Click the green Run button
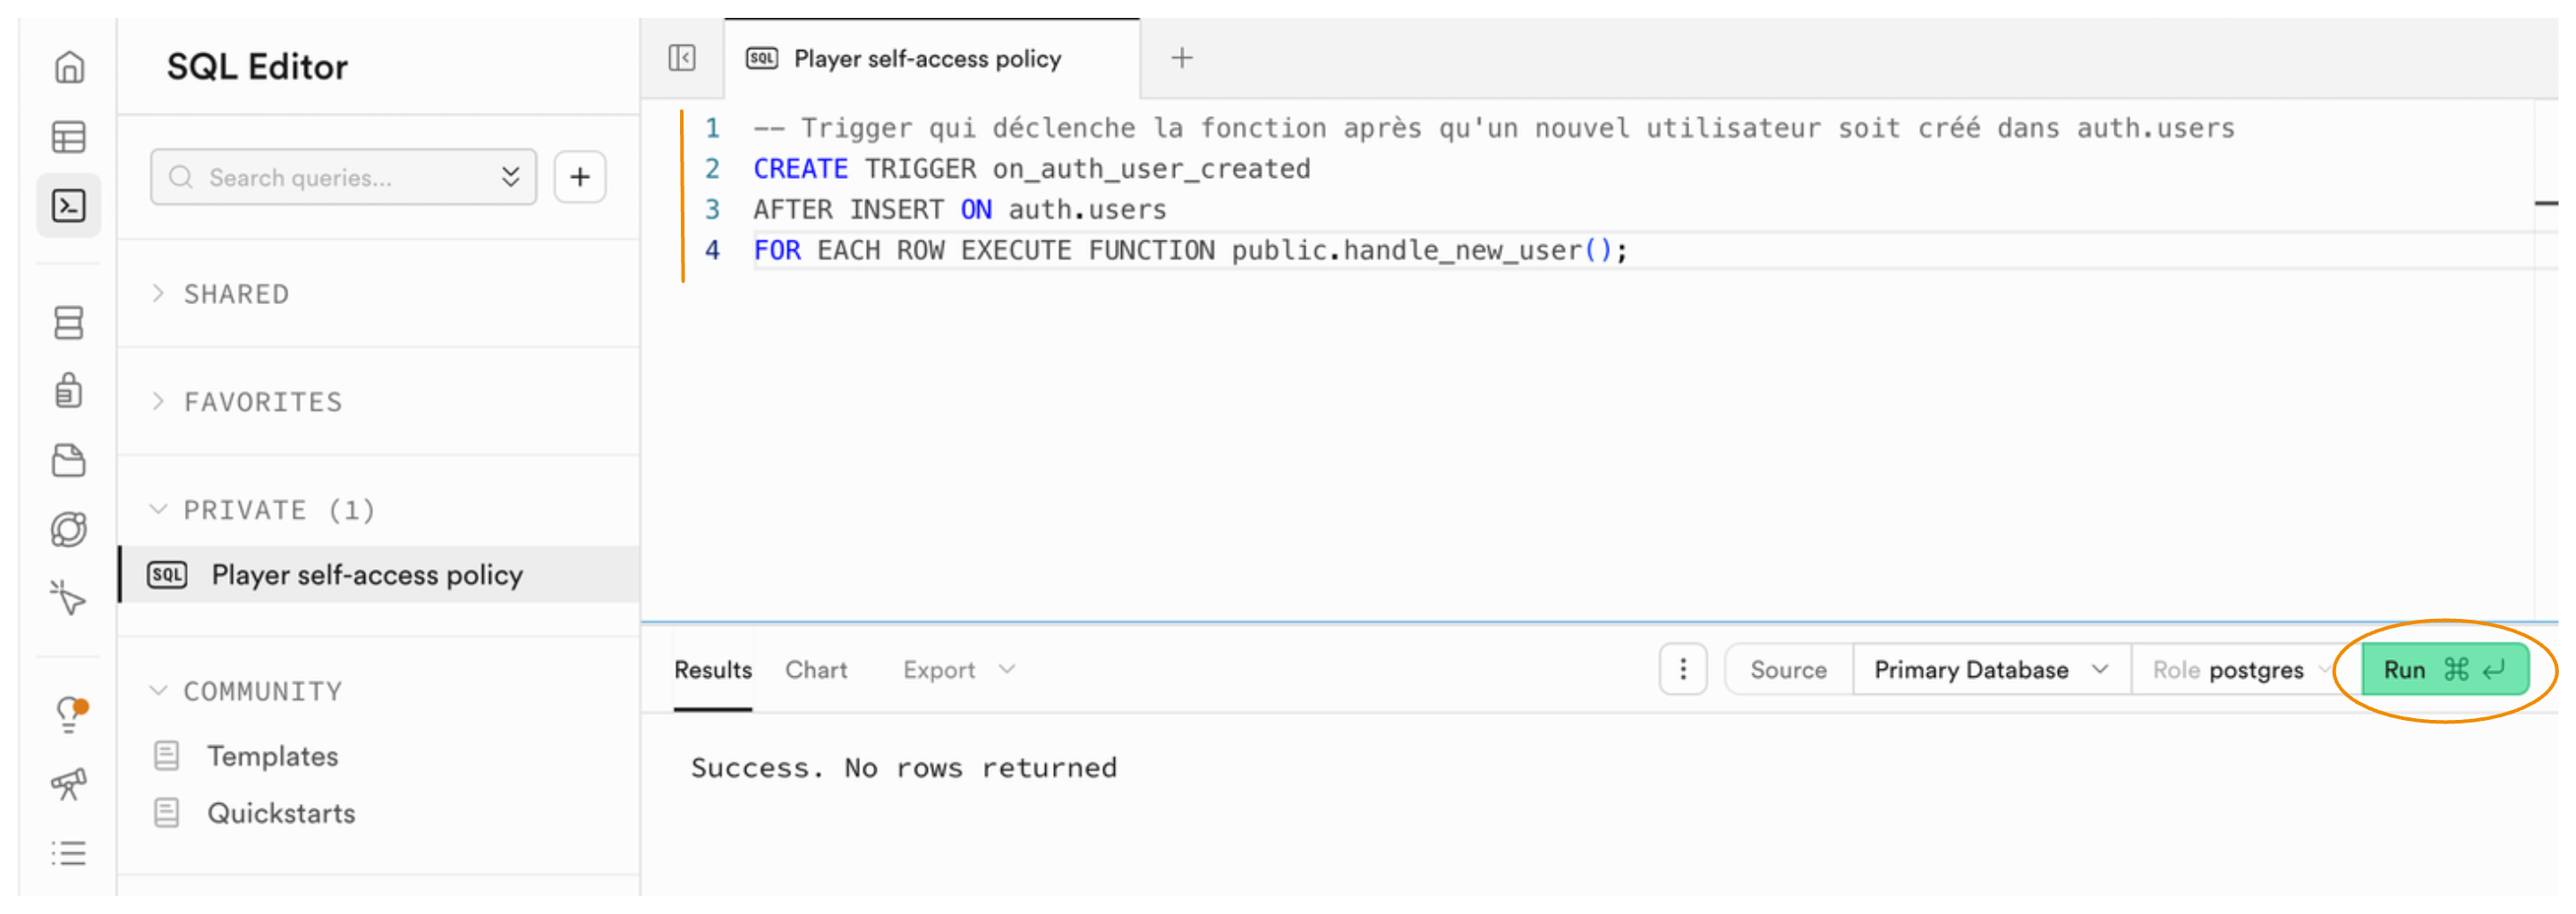The height and width of the screenshot is (914, 2576). [x=2444, y=670]
